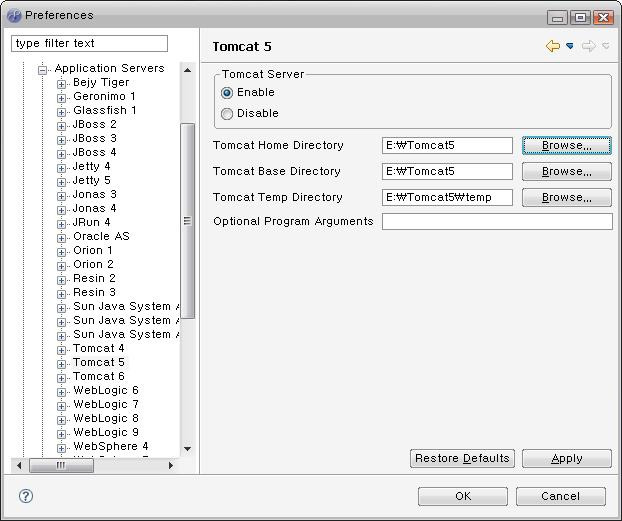
Task: Expand the Orion 1 node
Action: [x=61, y=252]
